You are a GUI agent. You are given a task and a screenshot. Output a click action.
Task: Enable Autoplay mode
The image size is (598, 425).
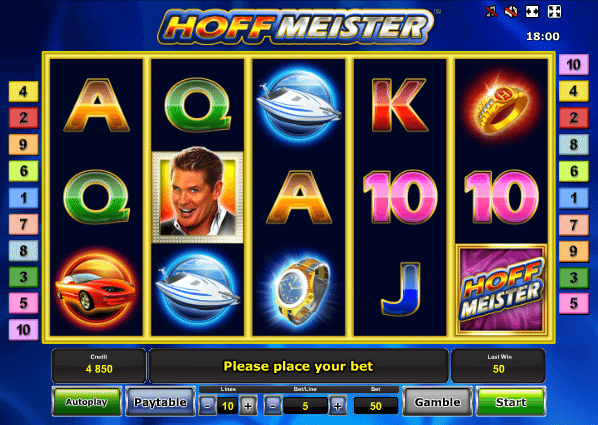[x=87, y=402]
